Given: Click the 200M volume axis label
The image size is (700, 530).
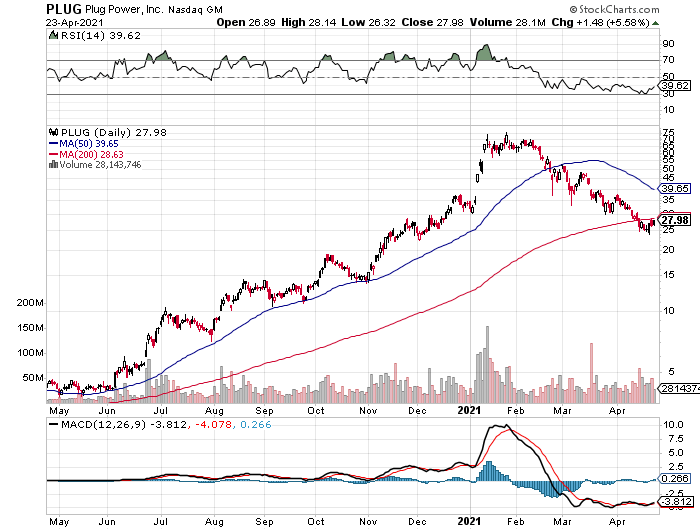Looking at the screenshot, I should (x=30, y=303).
